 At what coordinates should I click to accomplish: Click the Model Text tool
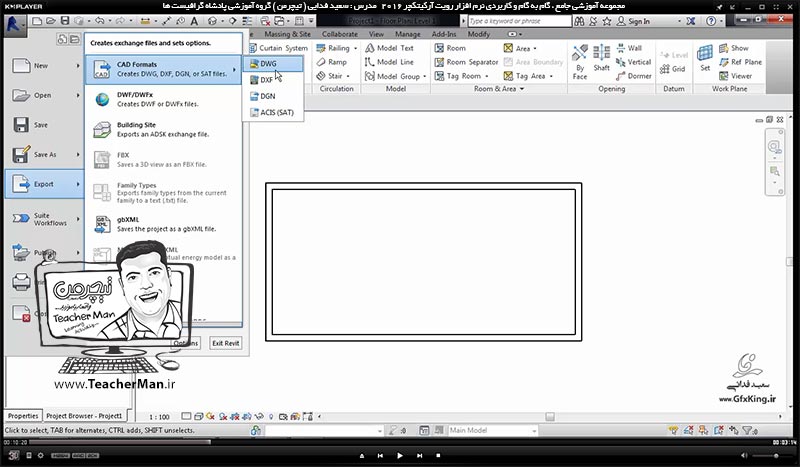[x=389, y=48]
